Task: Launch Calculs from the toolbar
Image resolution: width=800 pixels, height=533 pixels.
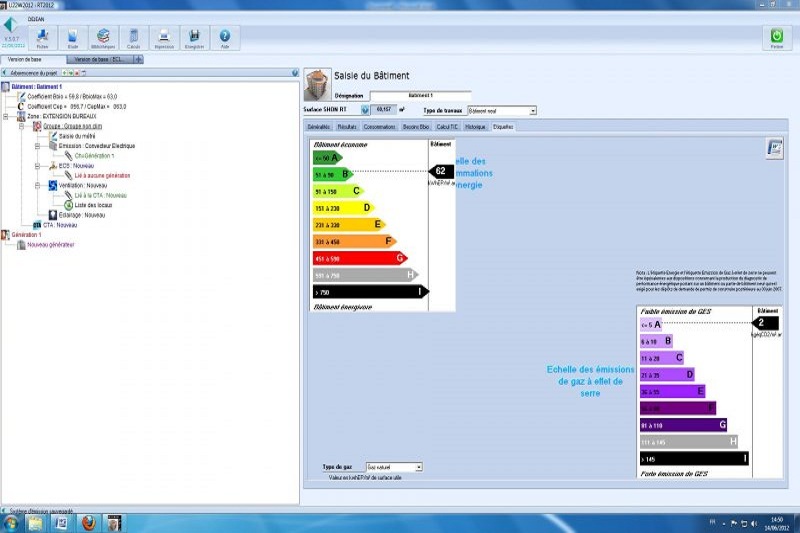Action: point(134,38)
